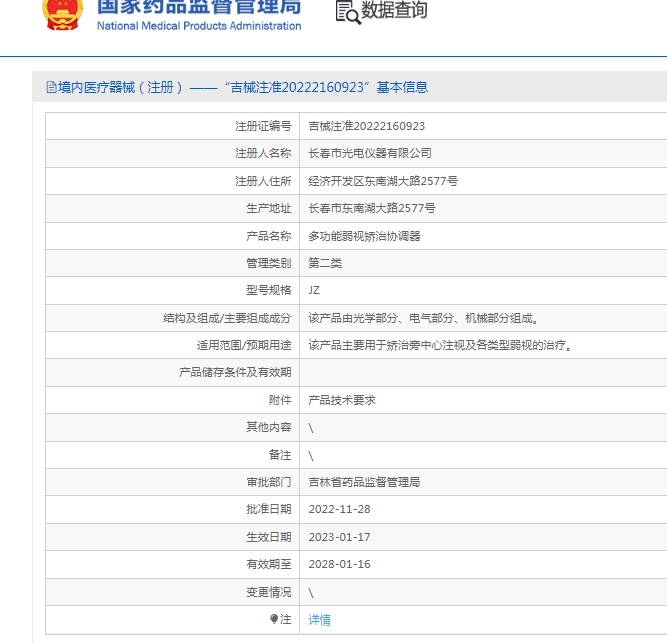Image resolution: width=667 pixels, height=643 pixels.
Task: Click the backslash value in 备注 row
Action: [x=311, y=456]
